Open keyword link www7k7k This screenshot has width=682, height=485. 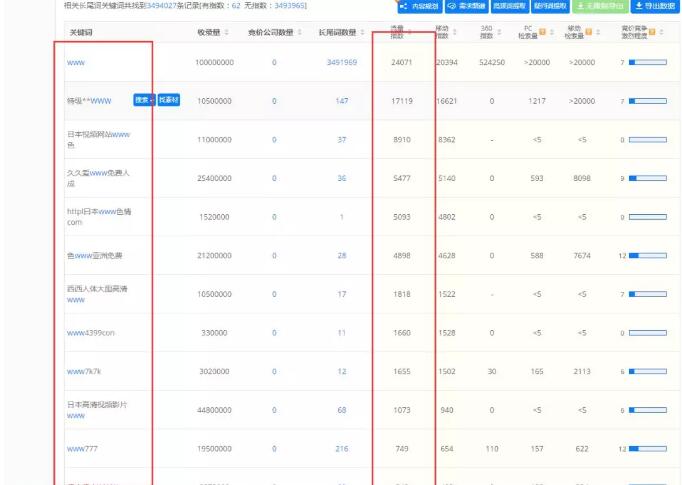tap(84, 371)
